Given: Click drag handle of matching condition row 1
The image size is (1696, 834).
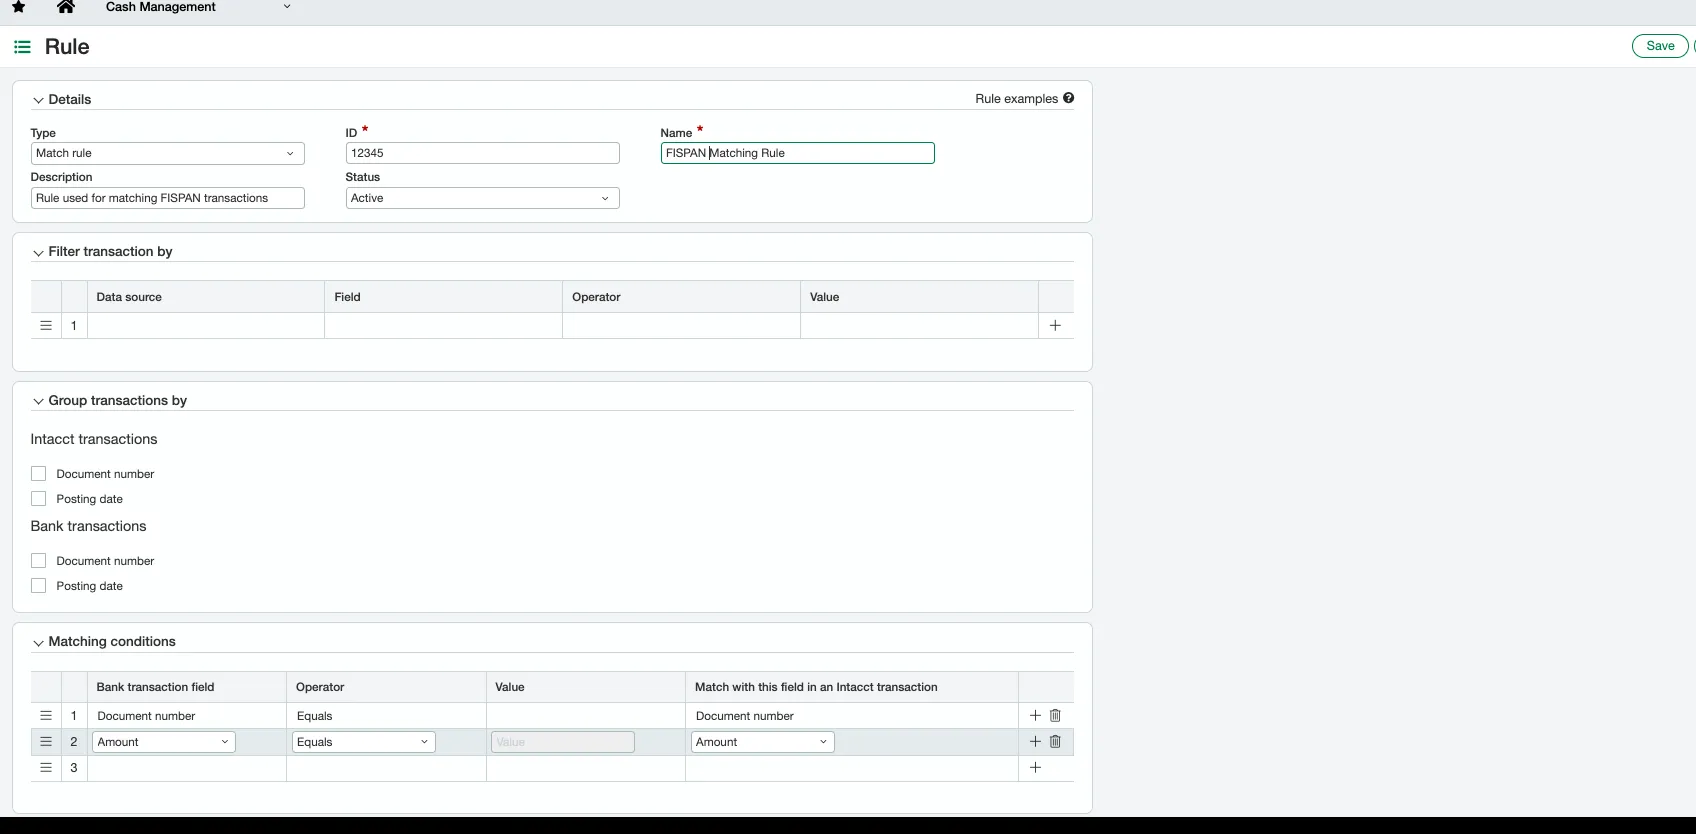Looking at the screenshot, I should pyautogui.click(x=46, y=715).
